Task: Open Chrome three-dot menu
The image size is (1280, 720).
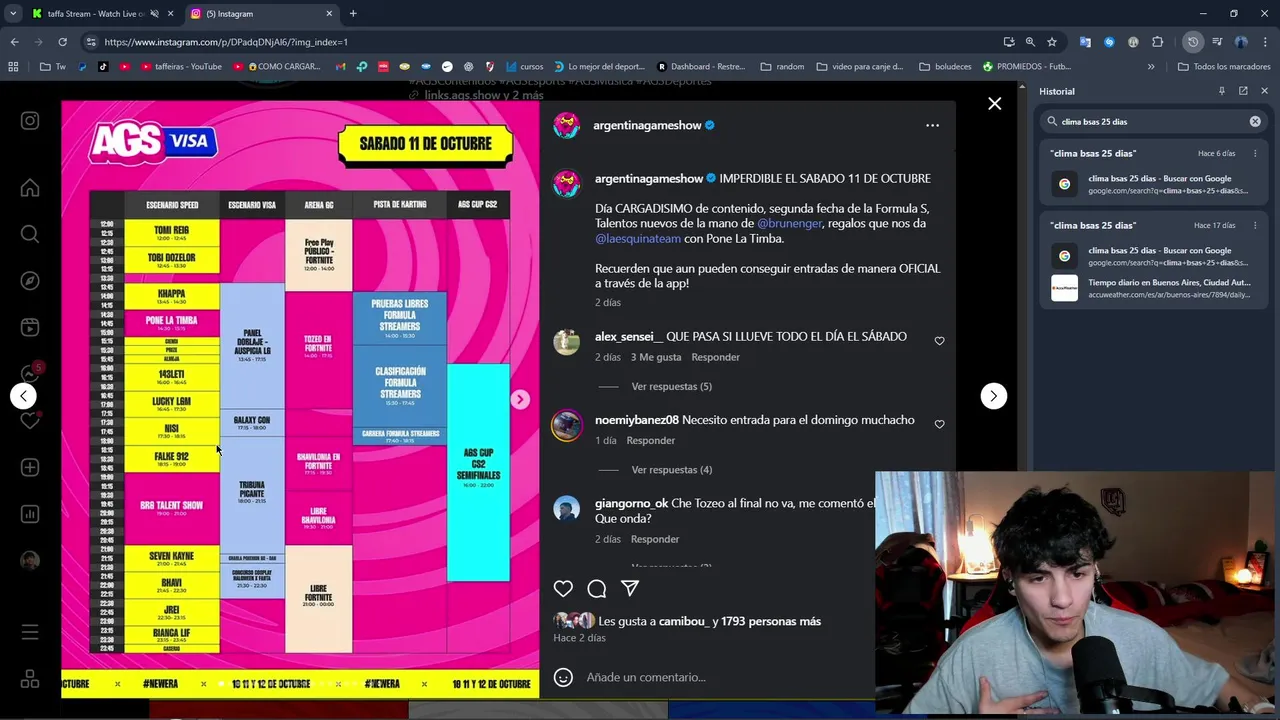Action: coord(1265,42)
